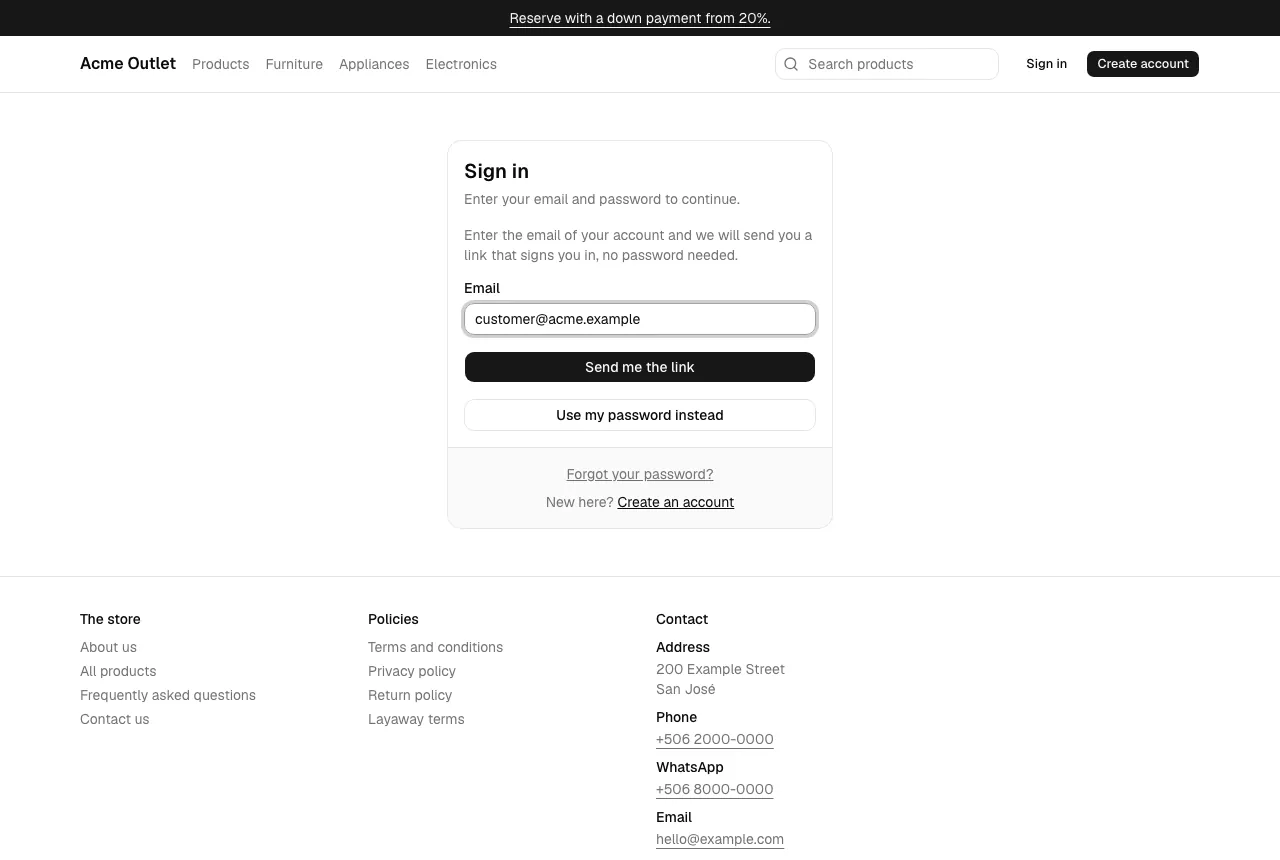The width and height of the screenshot is (1280, 860).
Task: Open Layaway terms footer link
Action: pos(416,719)
